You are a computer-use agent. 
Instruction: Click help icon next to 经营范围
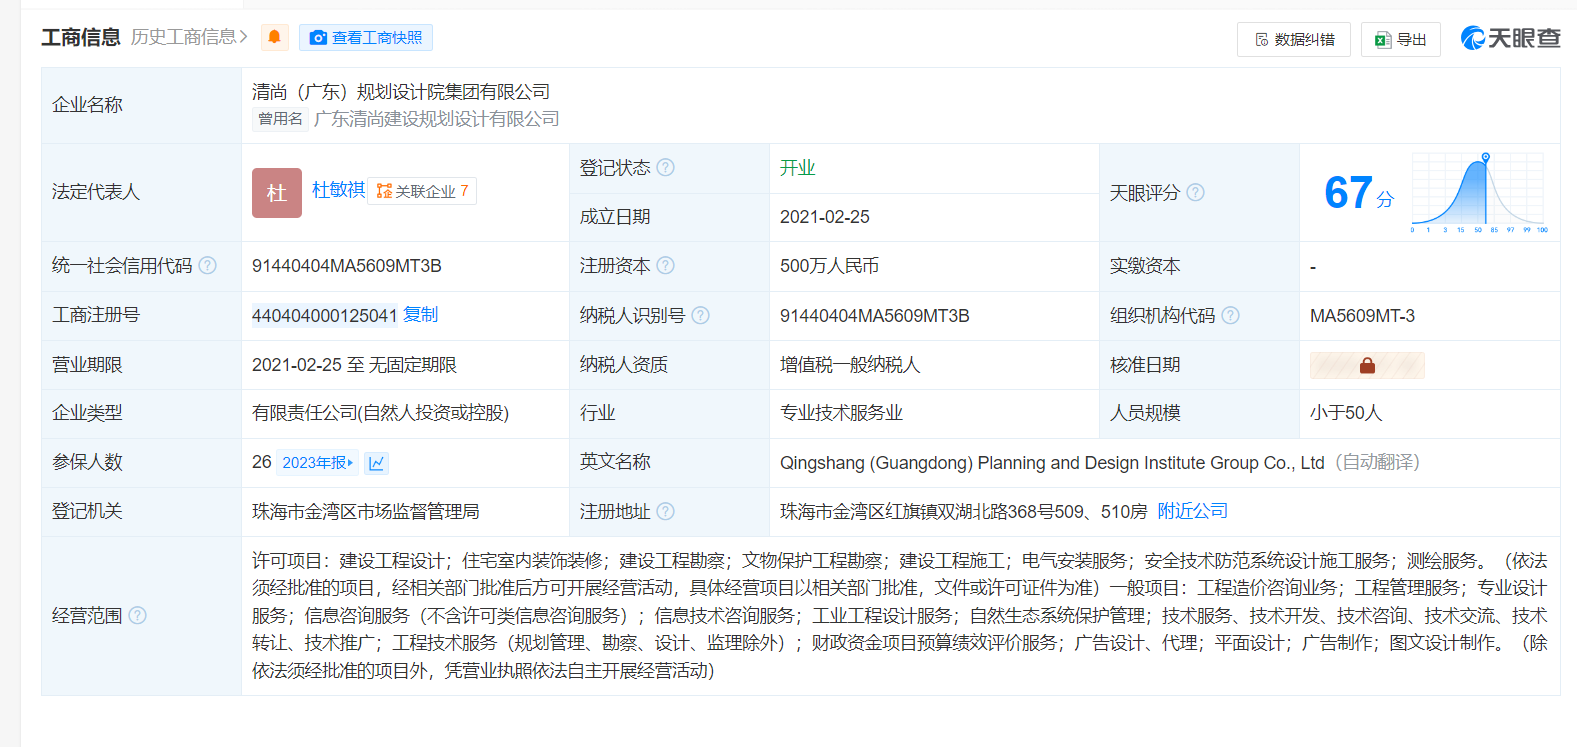pos(137,616)
